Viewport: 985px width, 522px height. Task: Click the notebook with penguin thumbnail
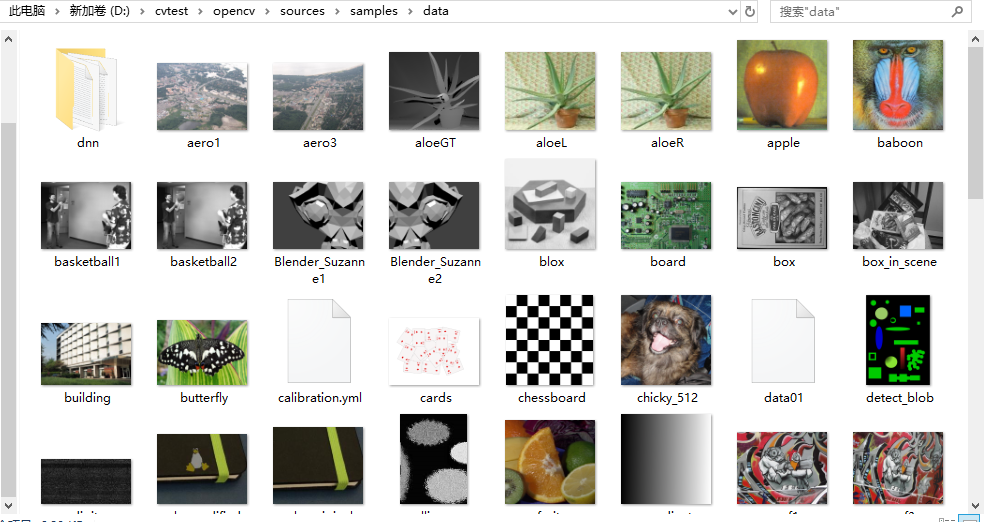(x=202, y=469)
